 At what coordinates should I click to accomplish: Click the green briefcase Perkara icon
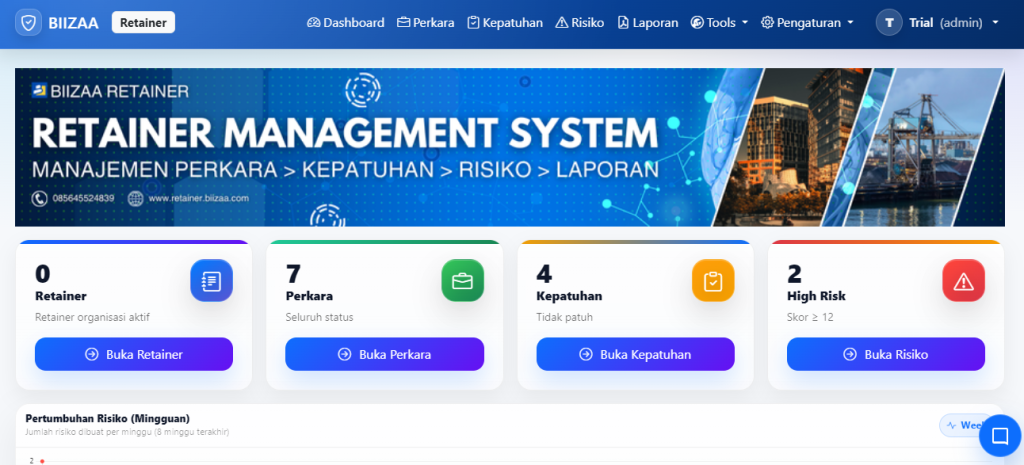(x=462, y=281)
